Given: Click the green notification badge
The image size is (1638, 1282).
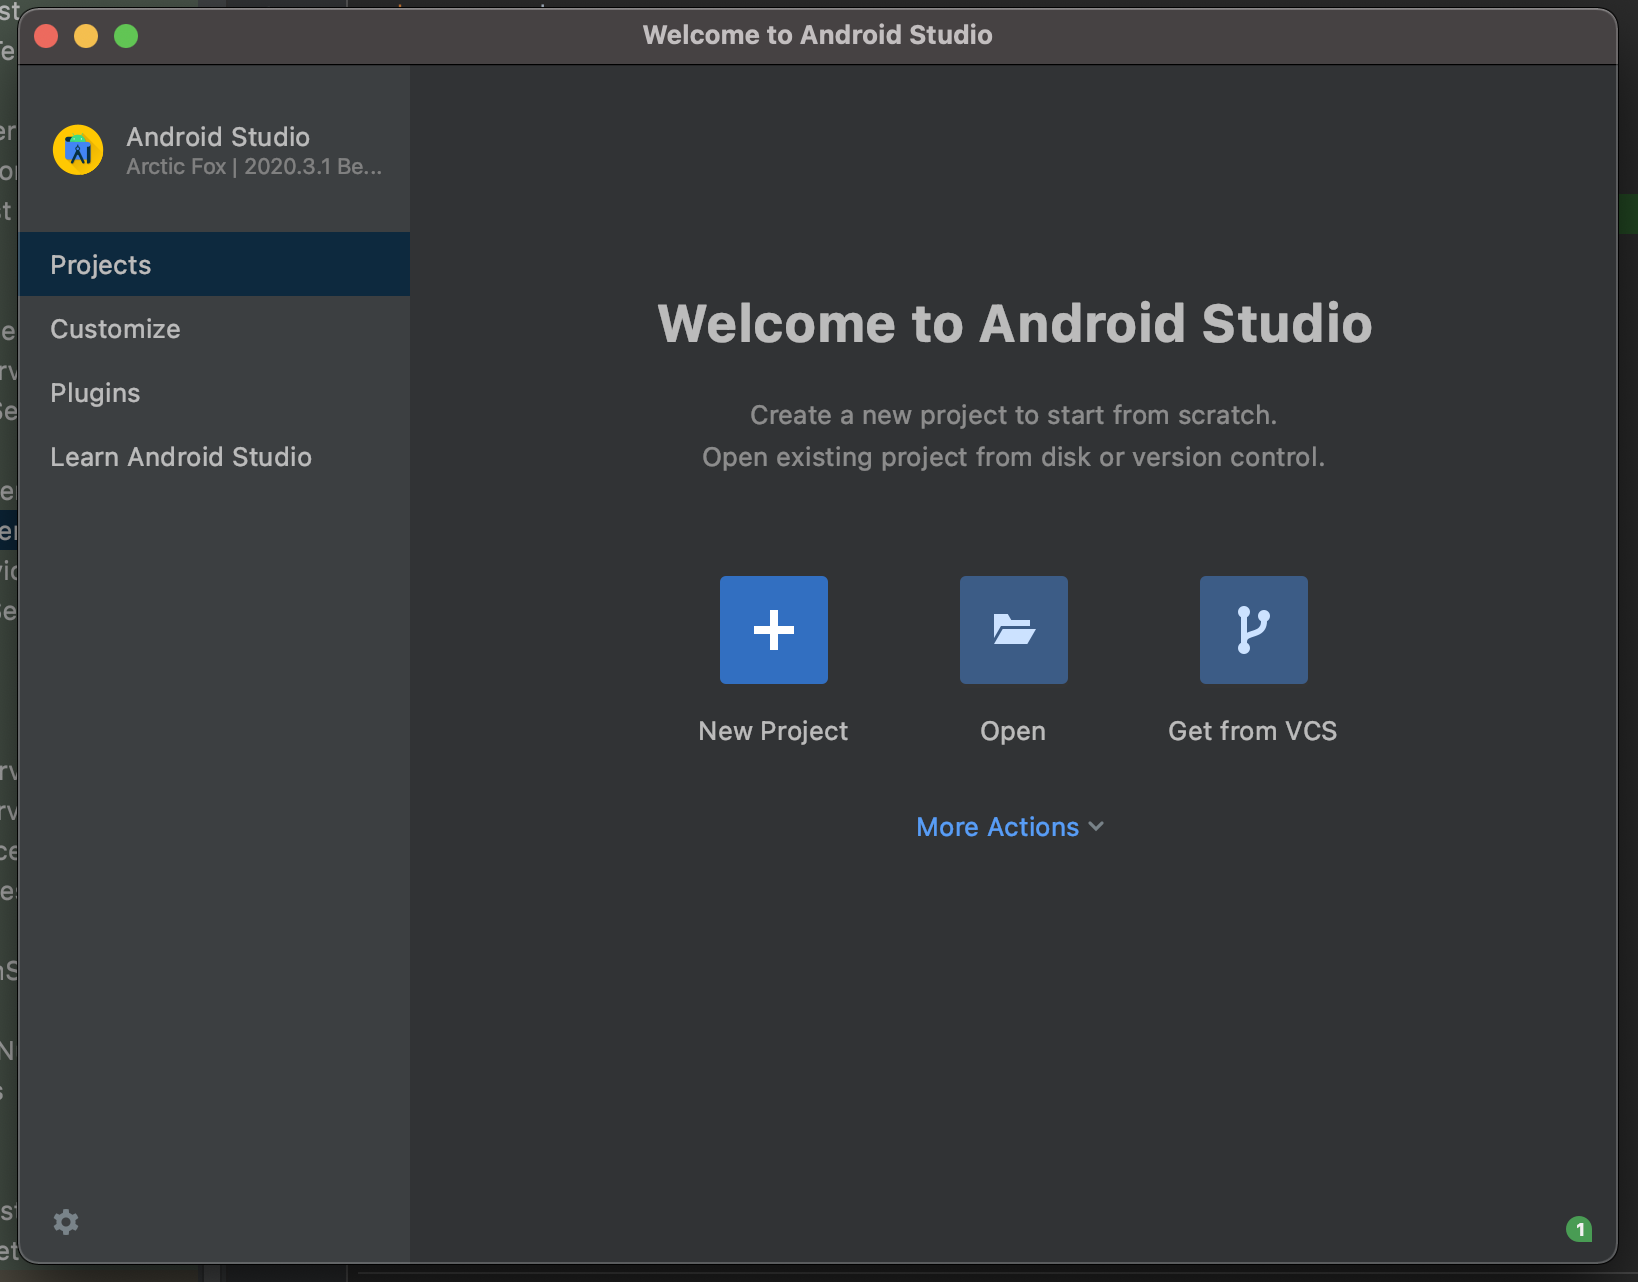Looking at the screenshot, I should pos(1579,1229).
